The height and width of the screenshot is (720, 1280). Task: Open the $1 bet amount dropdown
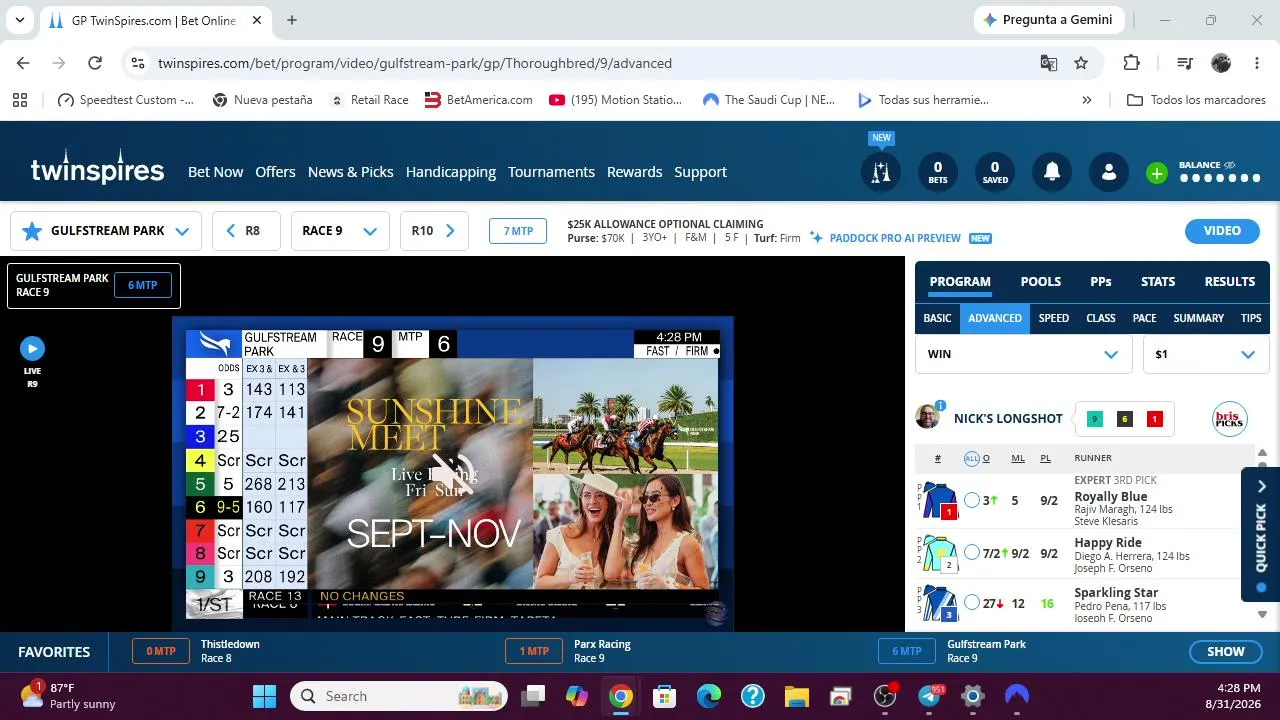click(x=1206, y=354)
